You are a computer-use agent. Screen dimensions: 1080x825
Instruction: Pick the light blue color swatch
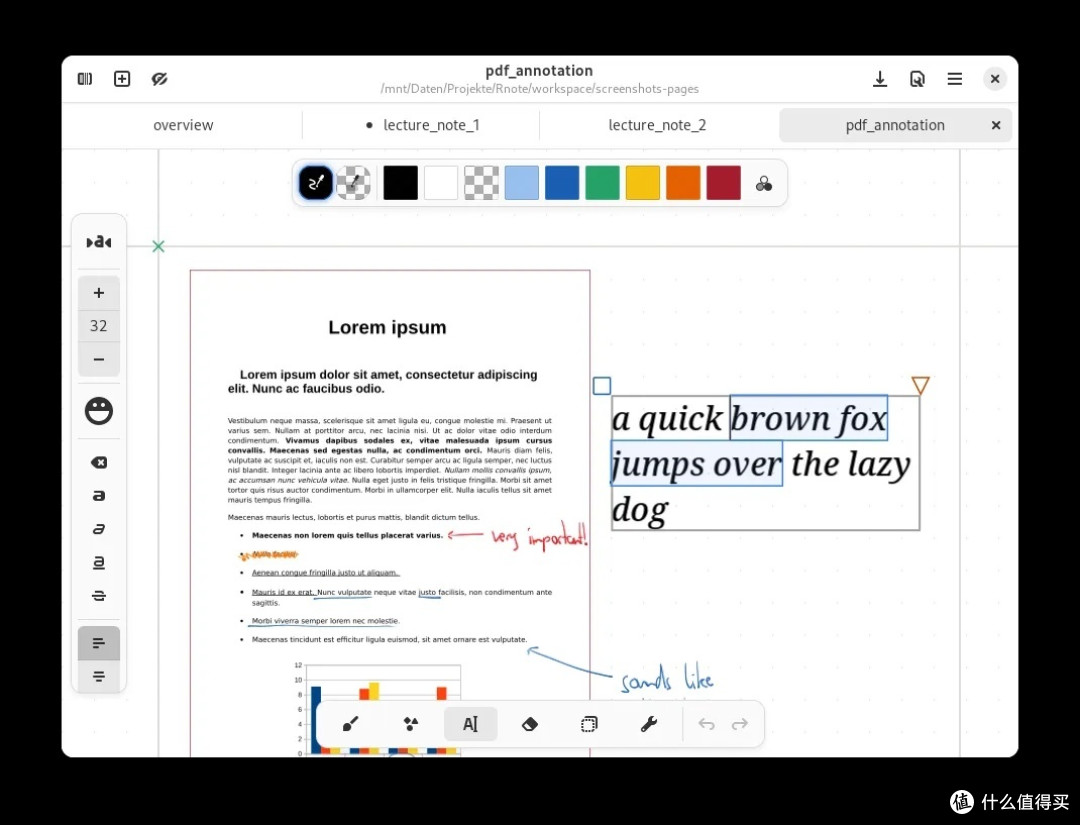[x=521, y=182]
